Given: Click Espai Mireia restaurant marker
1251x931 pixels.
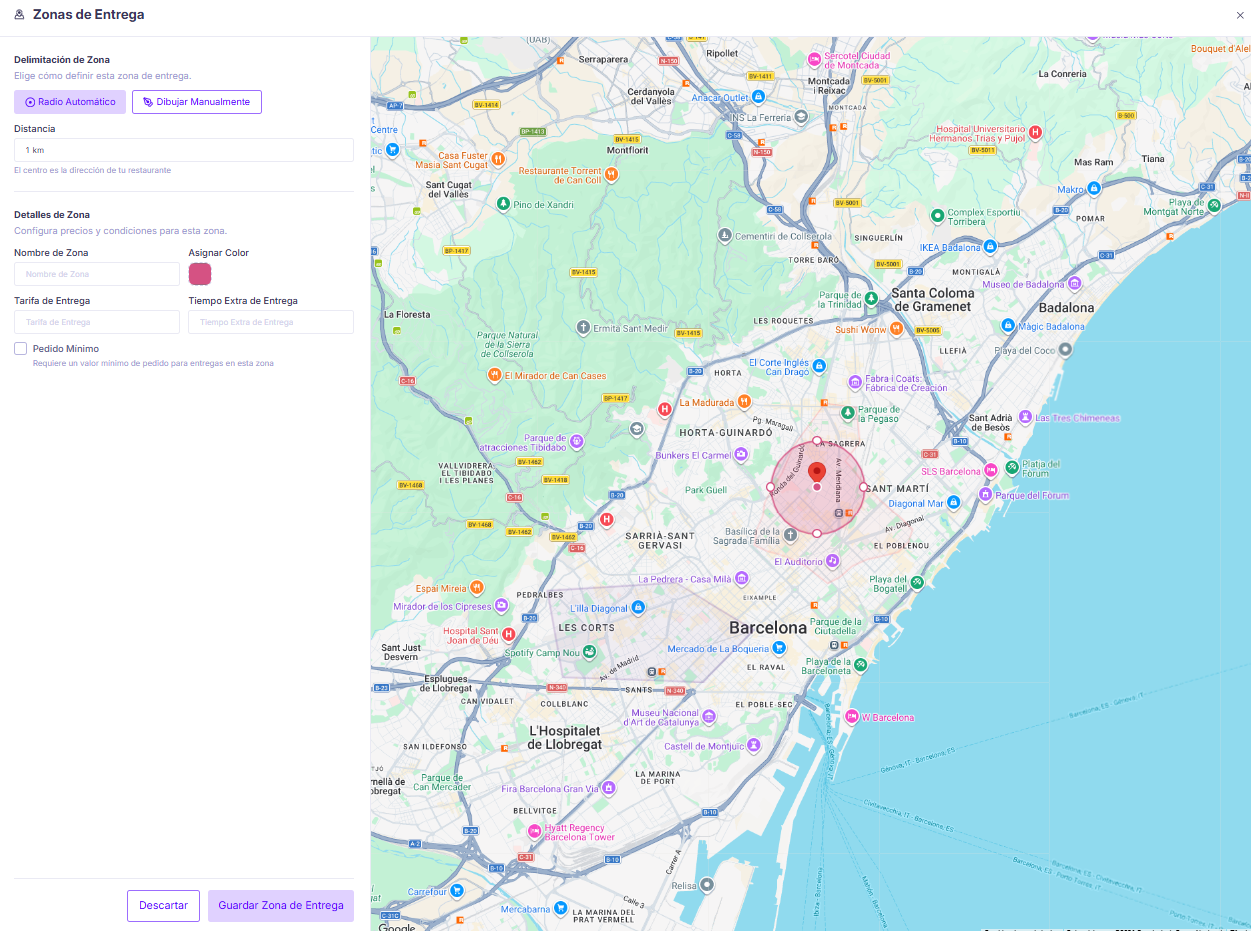Looking at the screenshot, I should (x=477, y=588).
